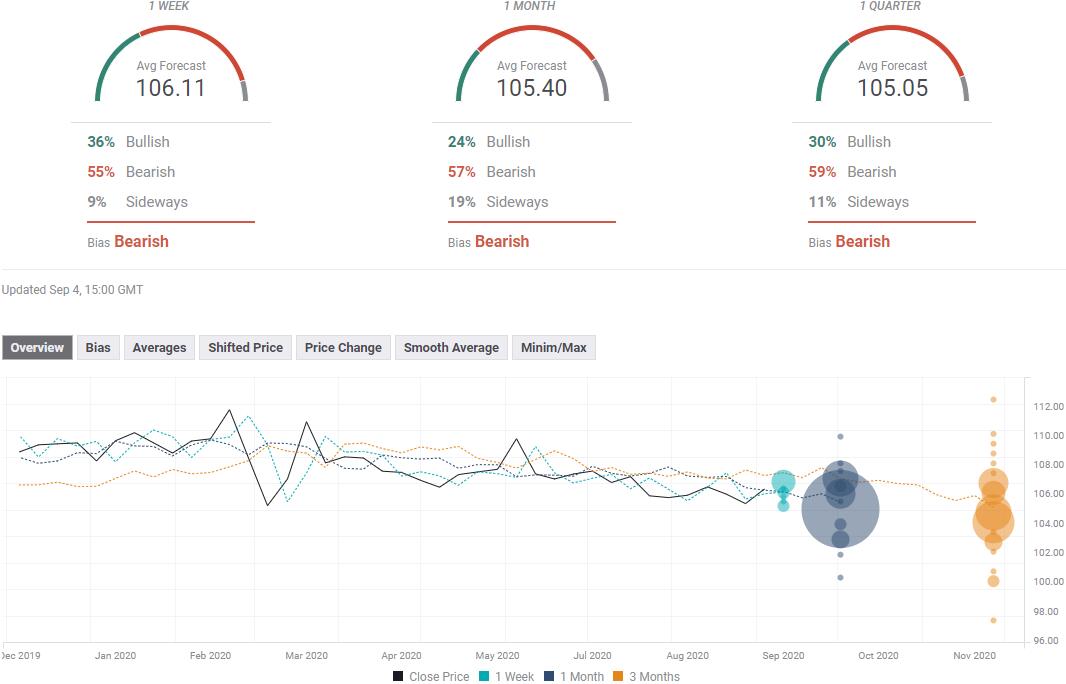Select the Smooth Average tab

pos(451,347)
